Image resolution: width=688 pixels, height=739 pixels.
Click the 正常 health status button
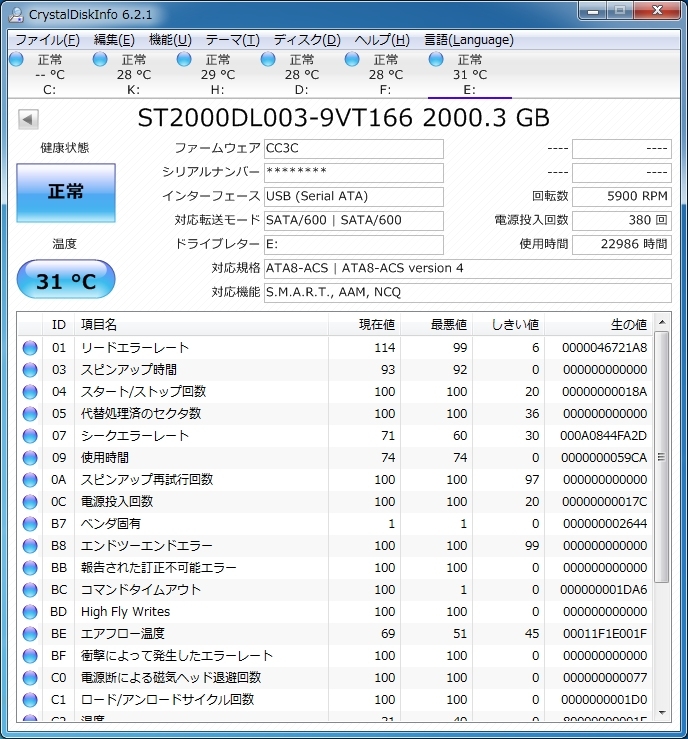(66, 193)
